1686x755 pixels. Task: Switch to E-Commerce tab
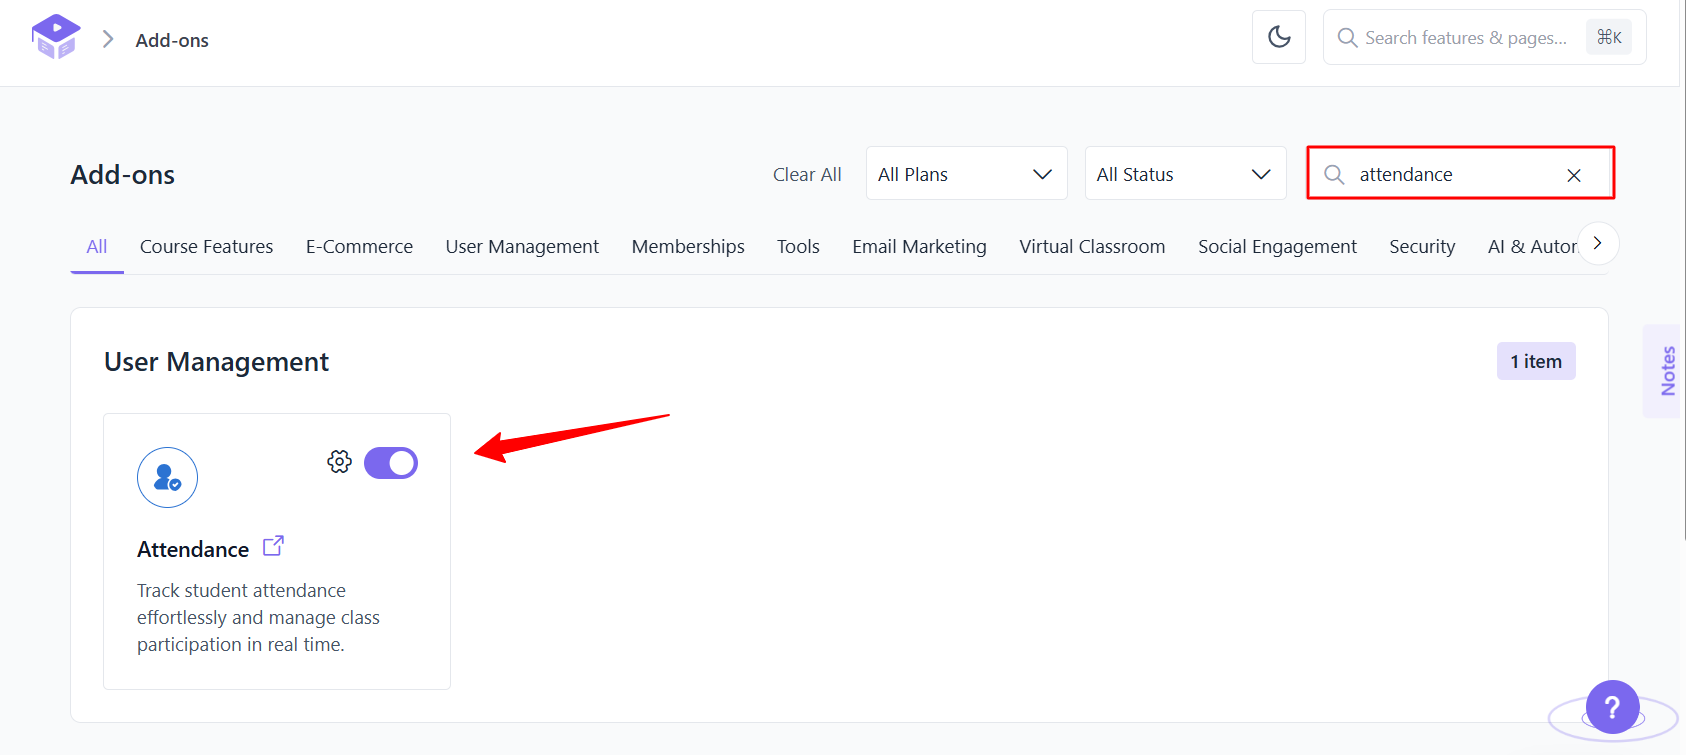(x=359, y=246)
